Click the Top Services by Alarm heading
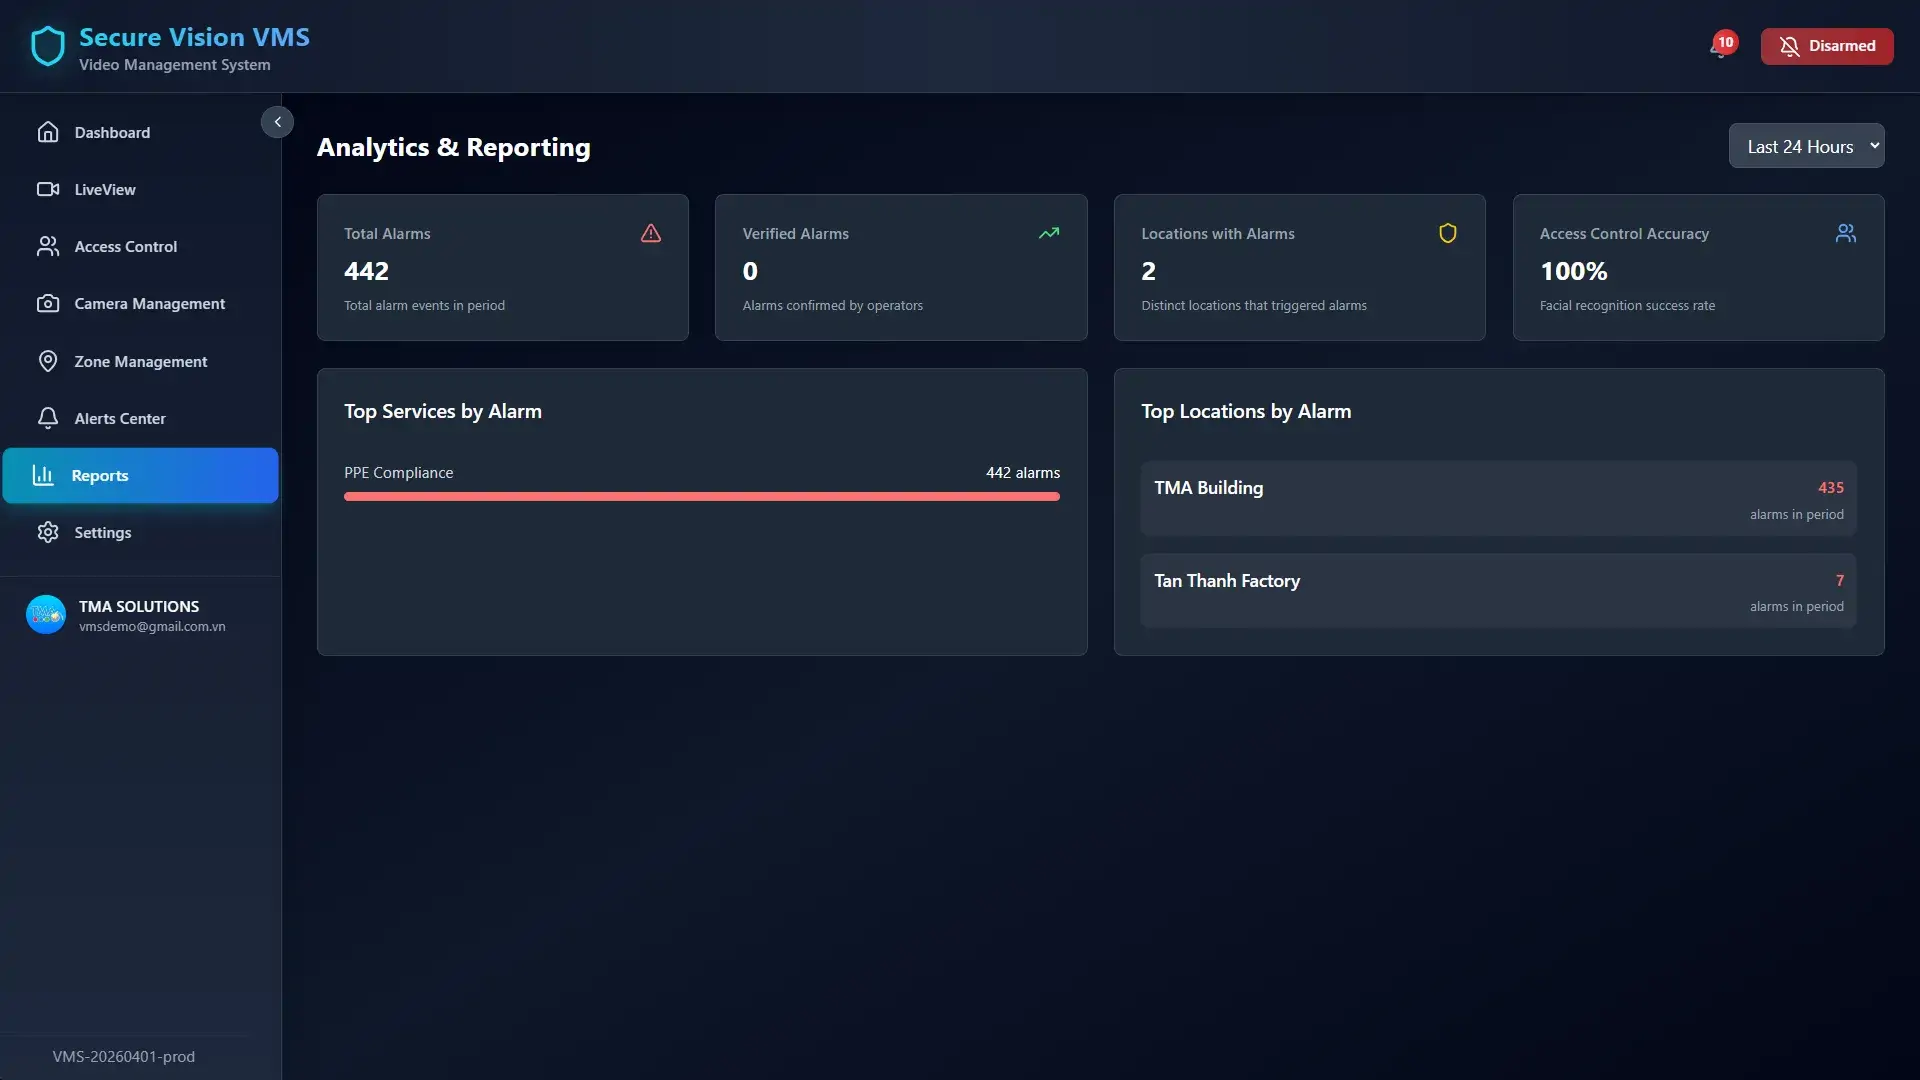This screenshot has height=1080, width=1920. click(x=443, y=411)
